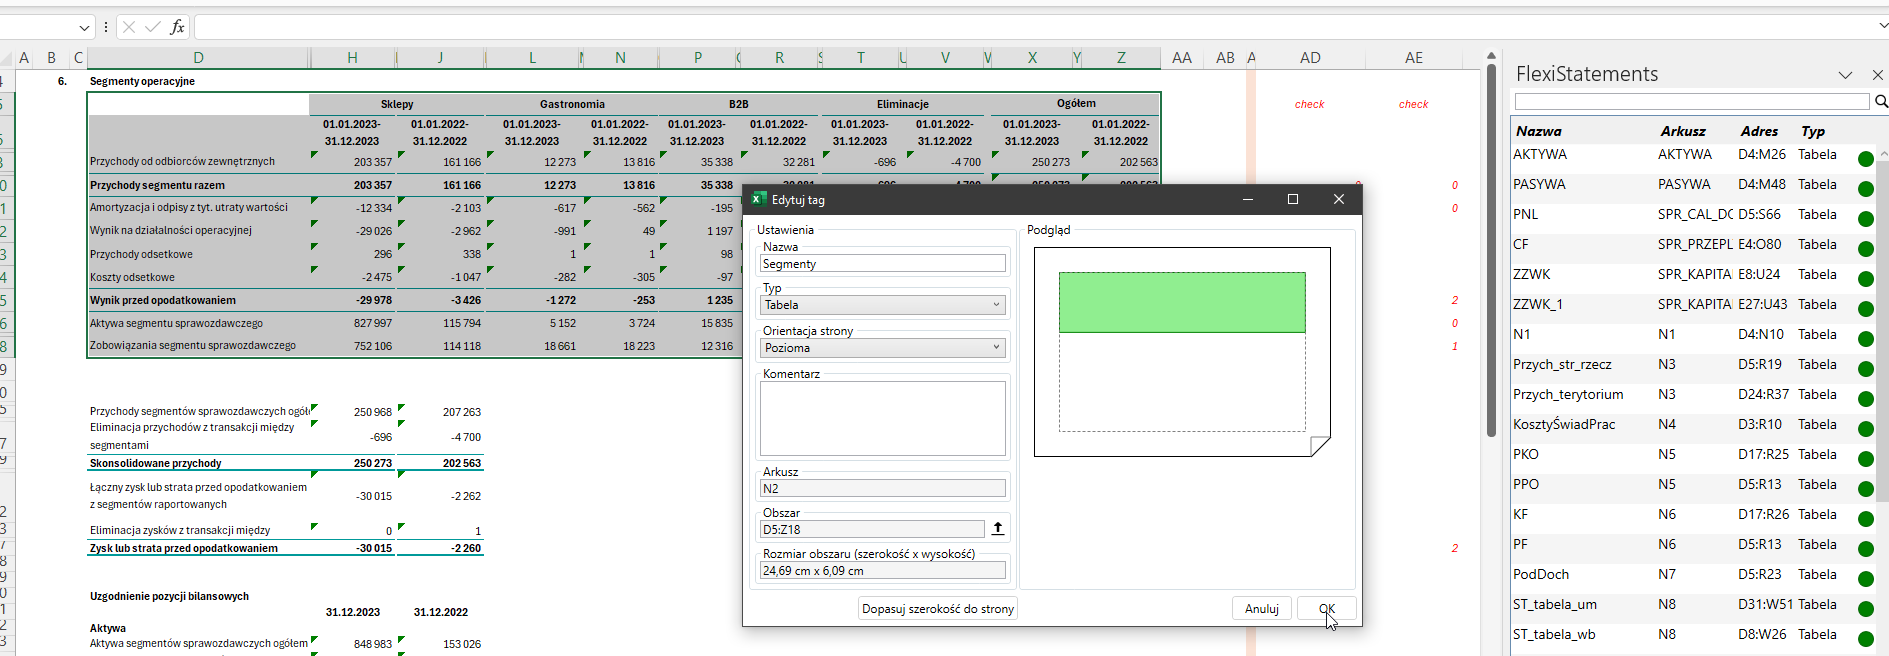1889x656 pixels.
Task: Click the Excel icon in Edytuj tag title bar
Action: click(x=759, y=199)
